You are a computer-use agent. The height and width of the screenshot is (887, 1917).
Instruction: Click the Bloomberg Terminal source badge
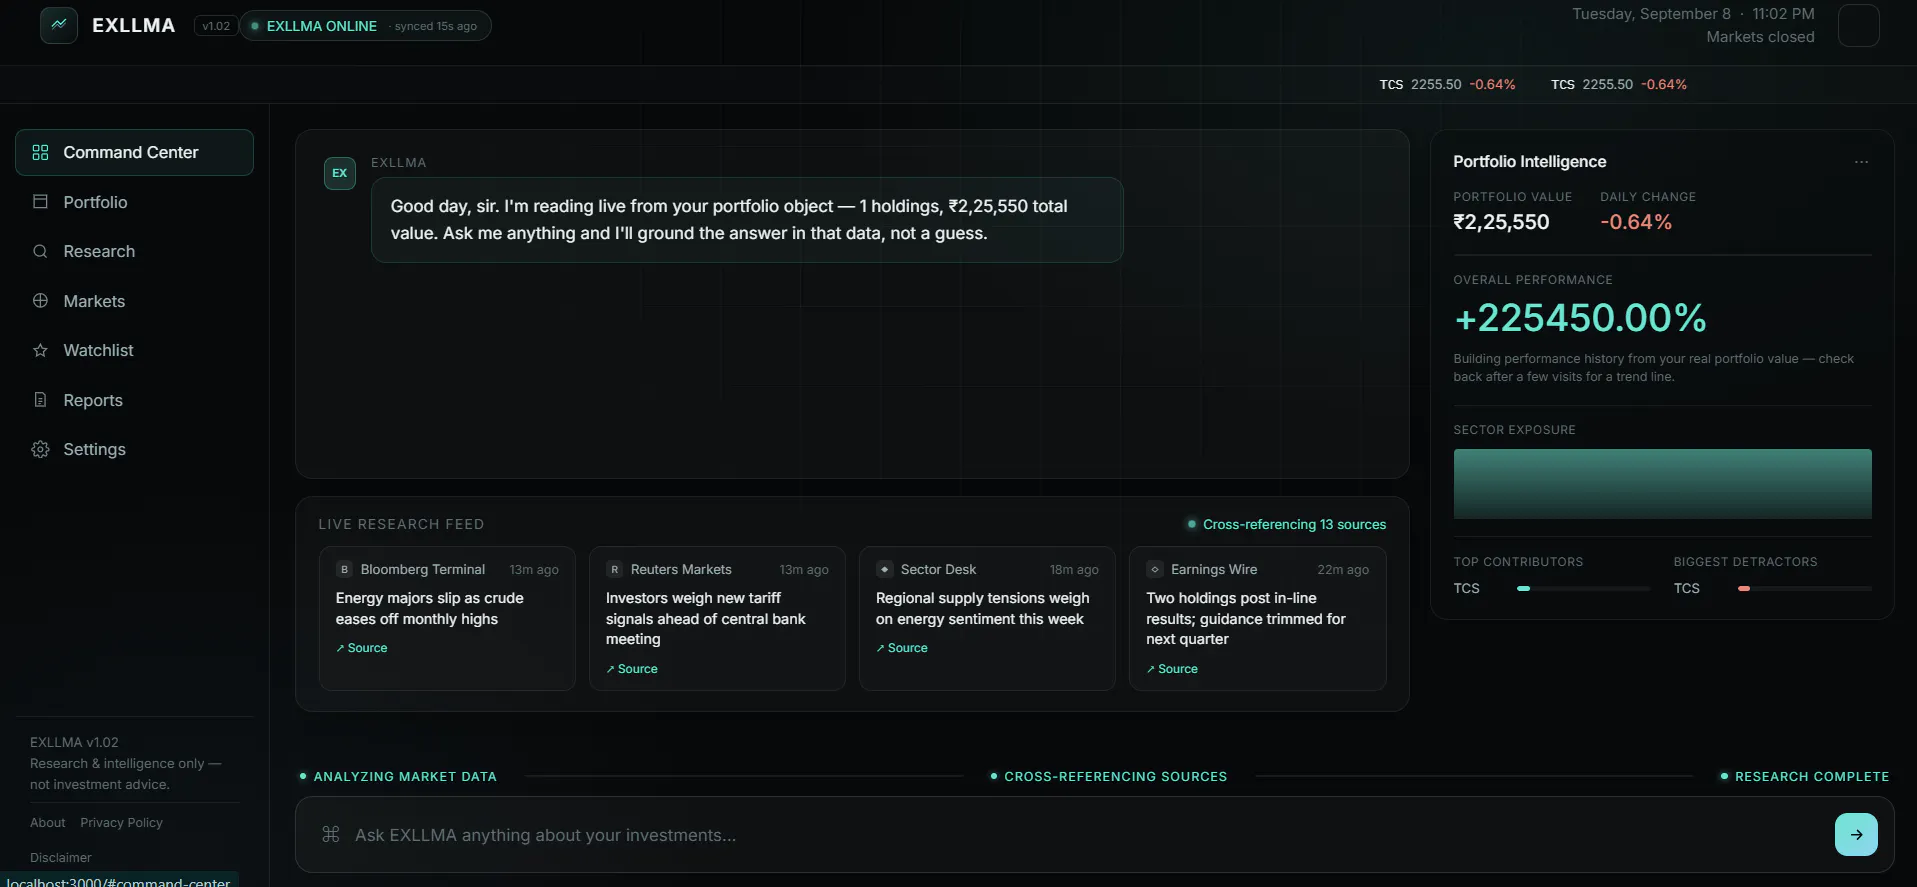[x=345, y=569]
